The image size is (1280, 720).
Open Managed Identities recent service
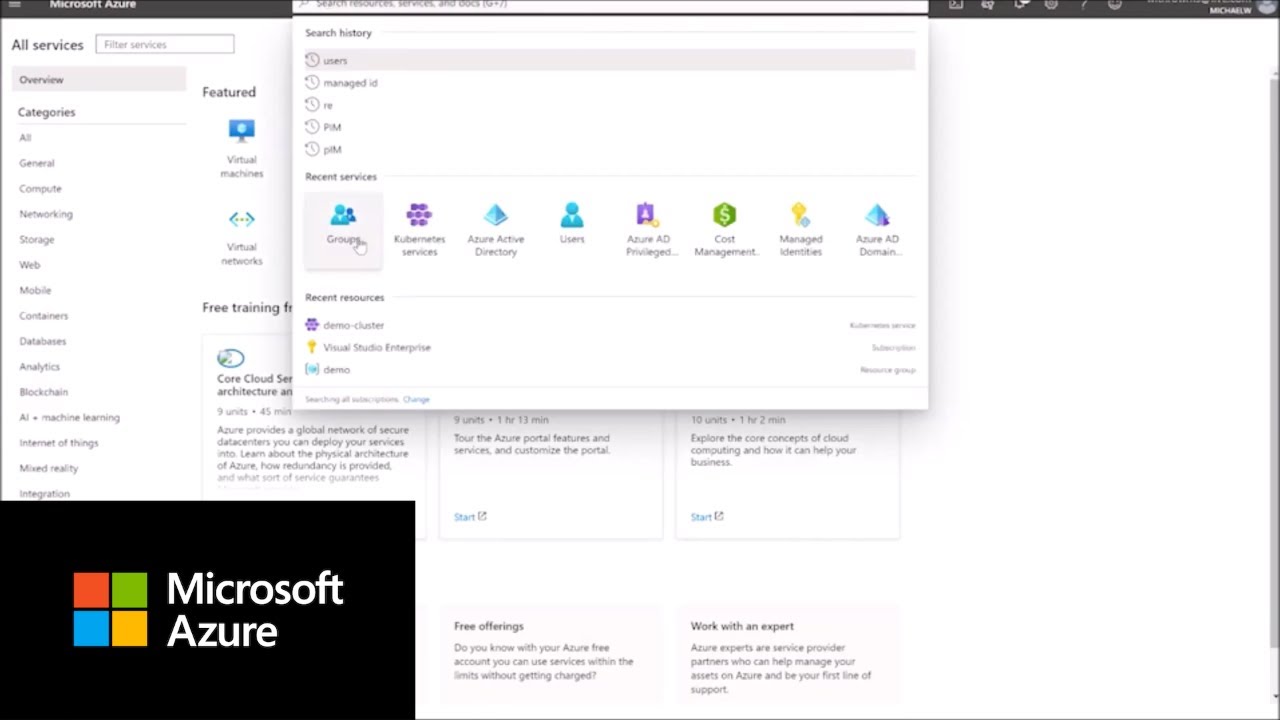point(801,231)
